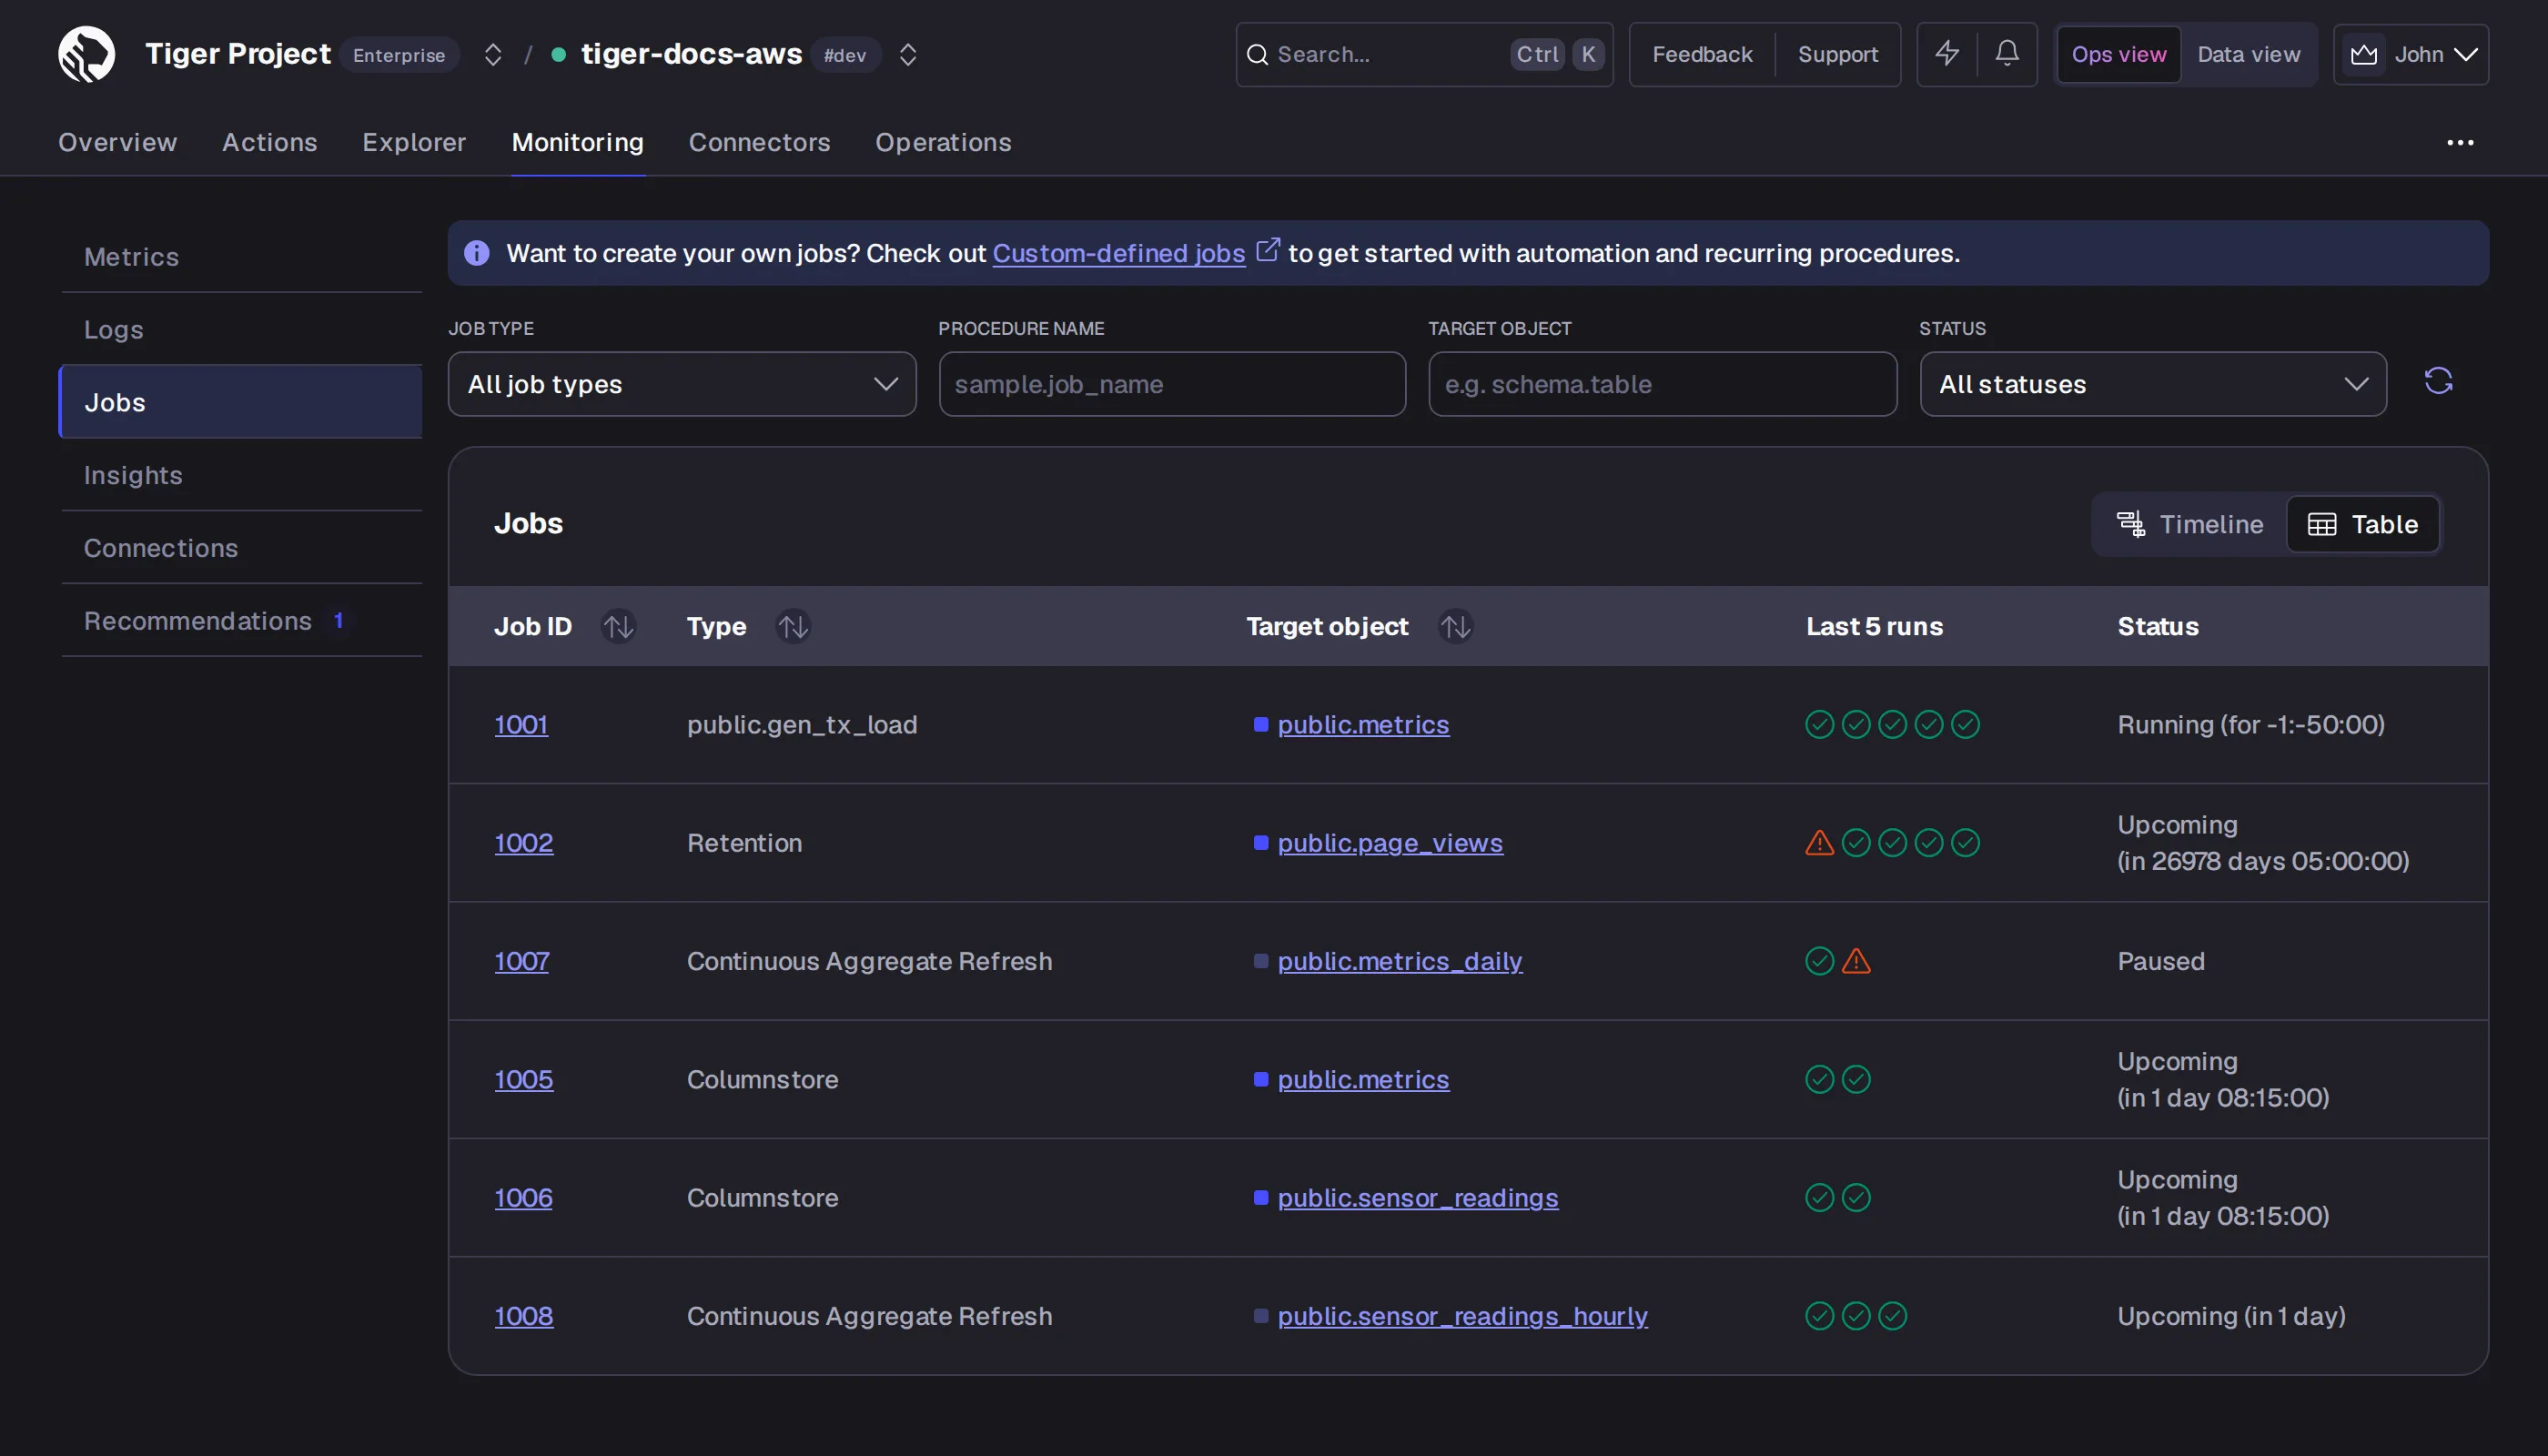Sort the table by Type column

coord(793,626)
